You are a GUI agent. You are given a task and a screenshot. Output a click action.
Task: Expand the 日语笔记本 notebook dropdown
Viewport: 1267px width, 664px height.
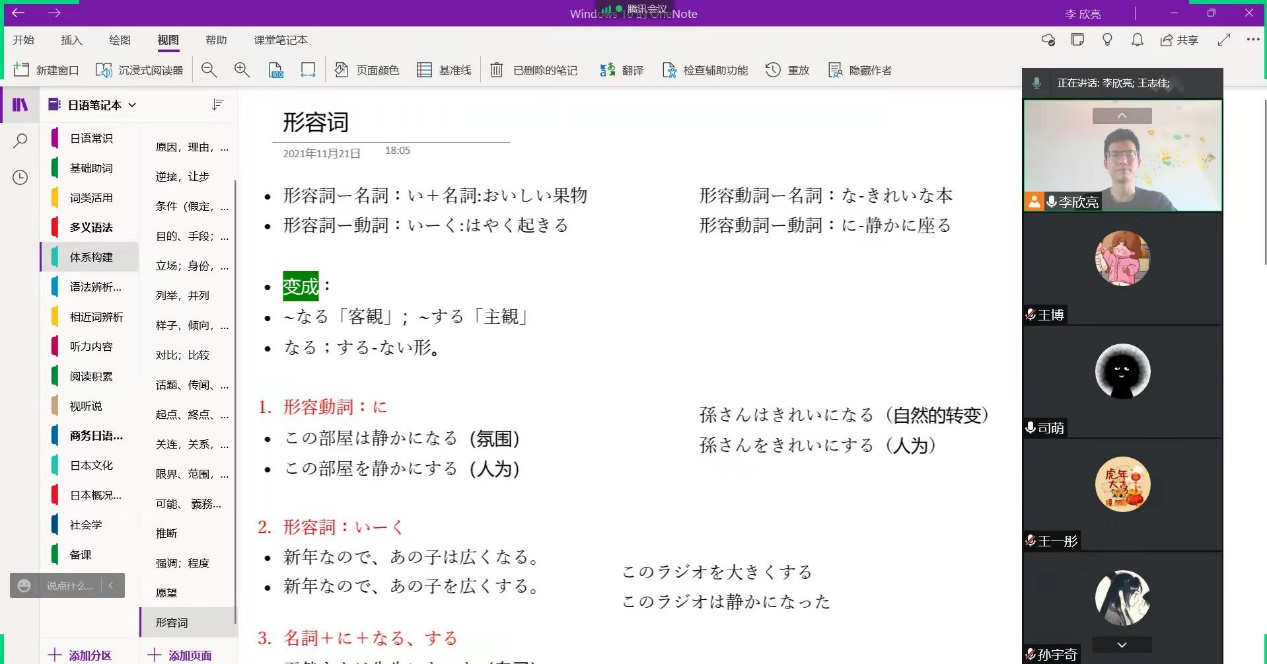point(132,105)
